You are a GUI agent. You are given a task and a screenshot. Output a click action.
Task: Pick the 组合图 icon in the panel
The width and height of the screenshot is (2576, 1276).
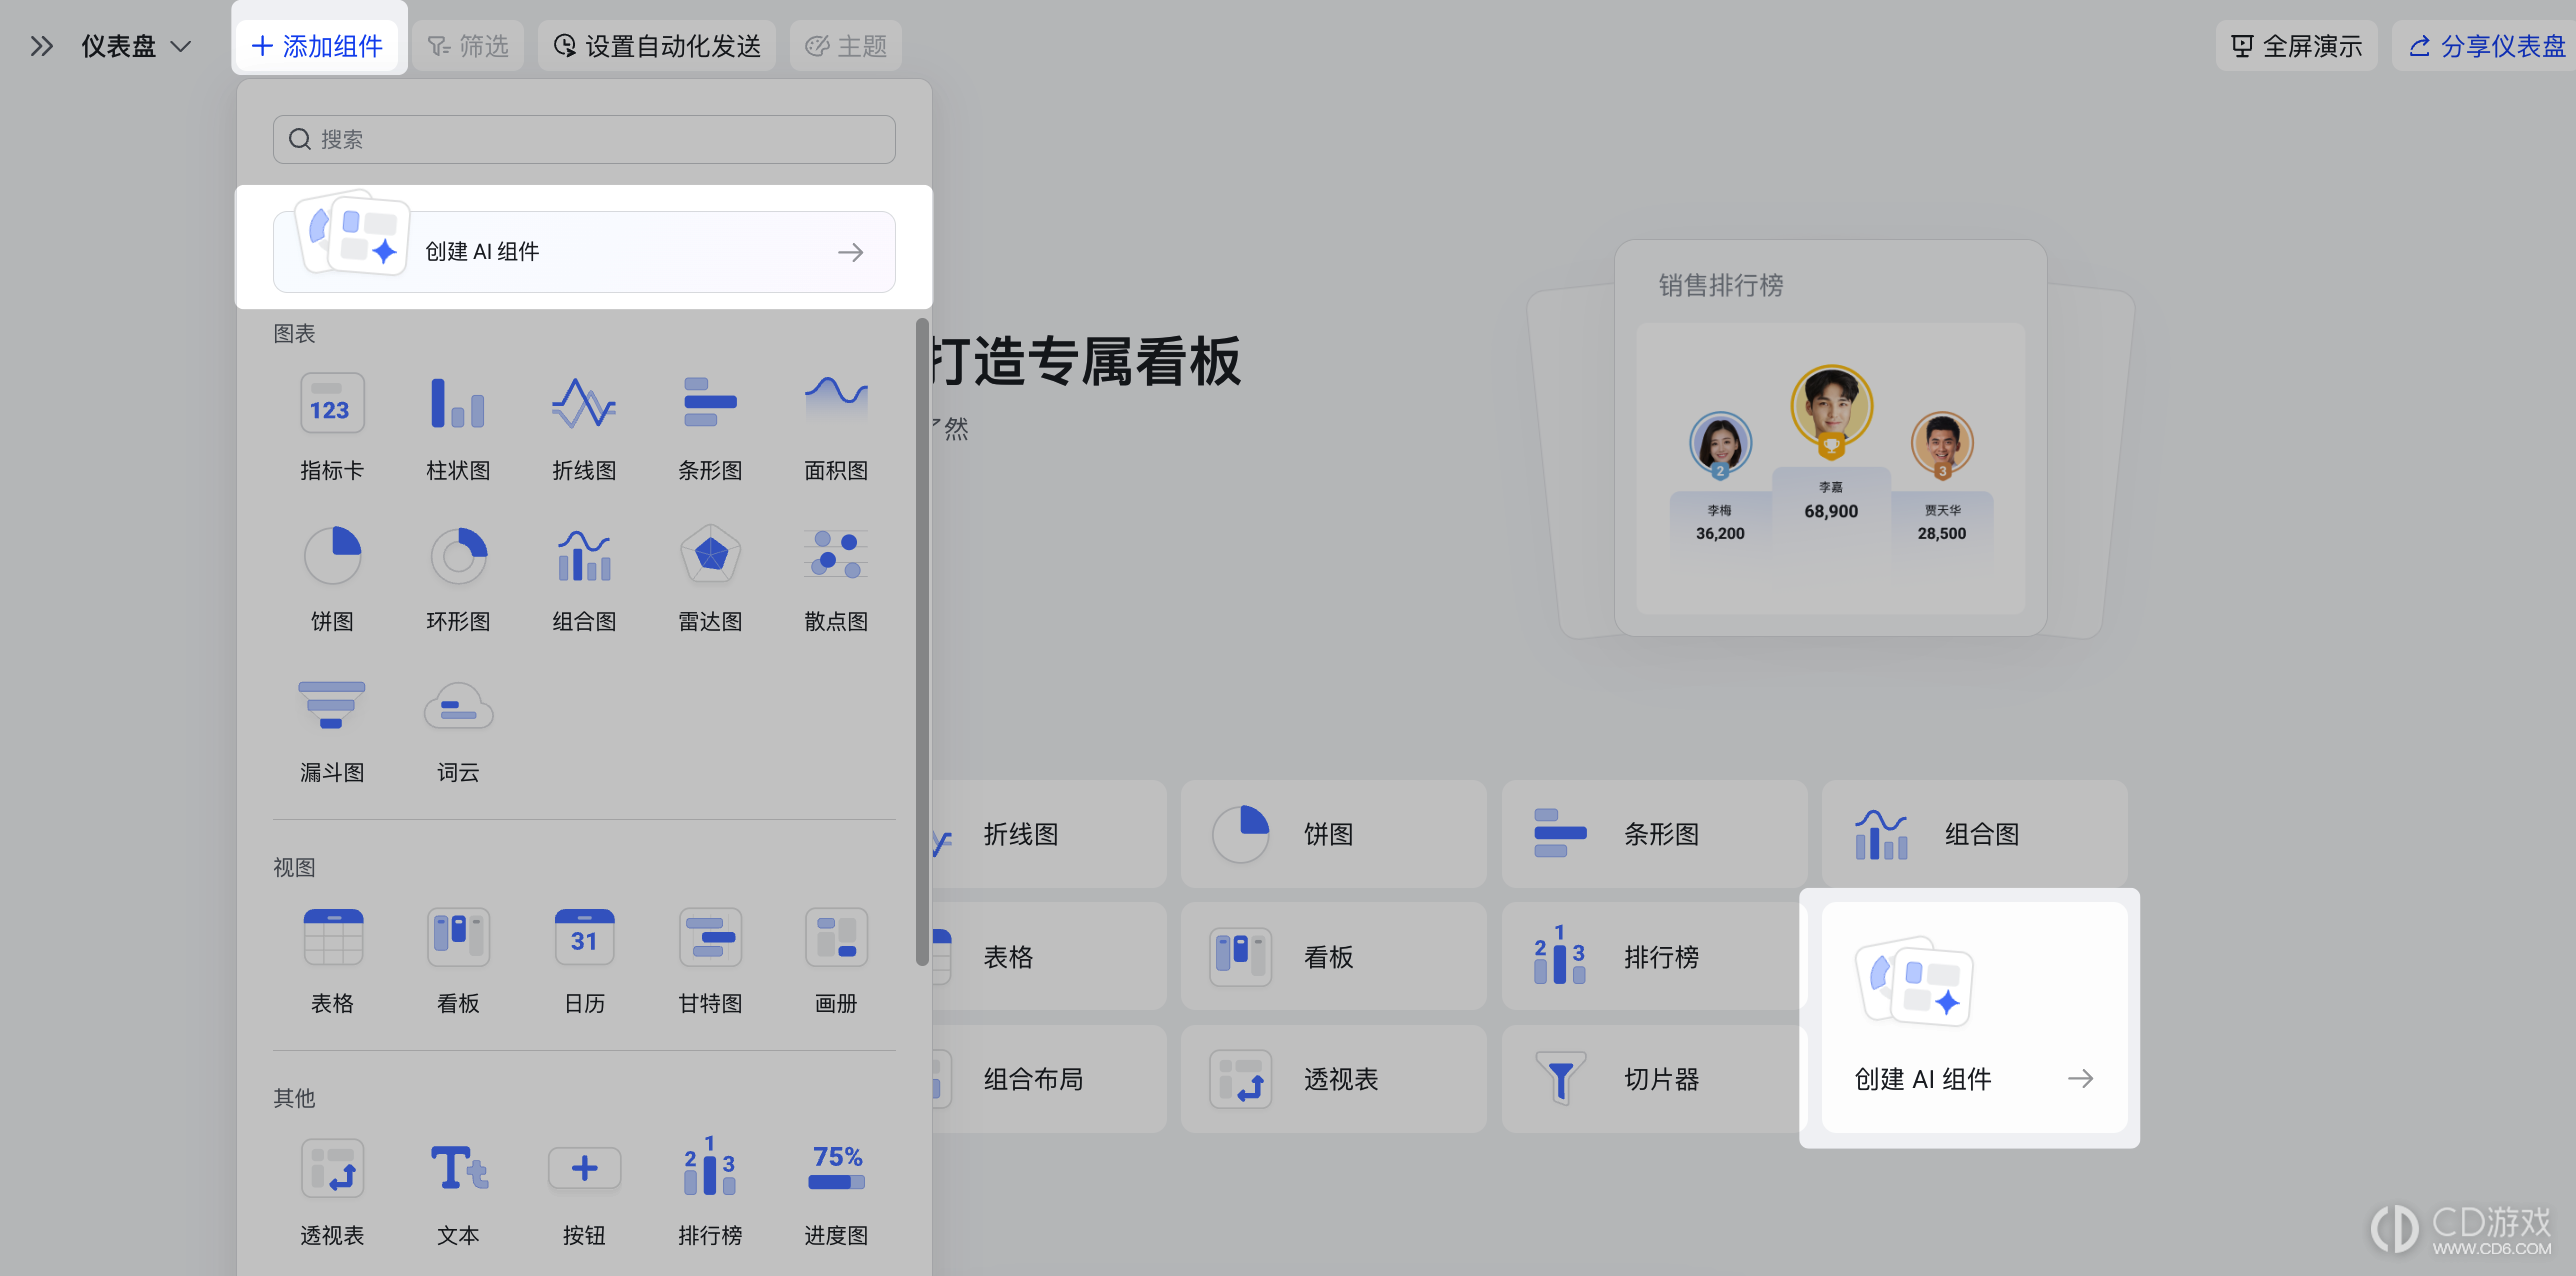(x=584, y=555)
